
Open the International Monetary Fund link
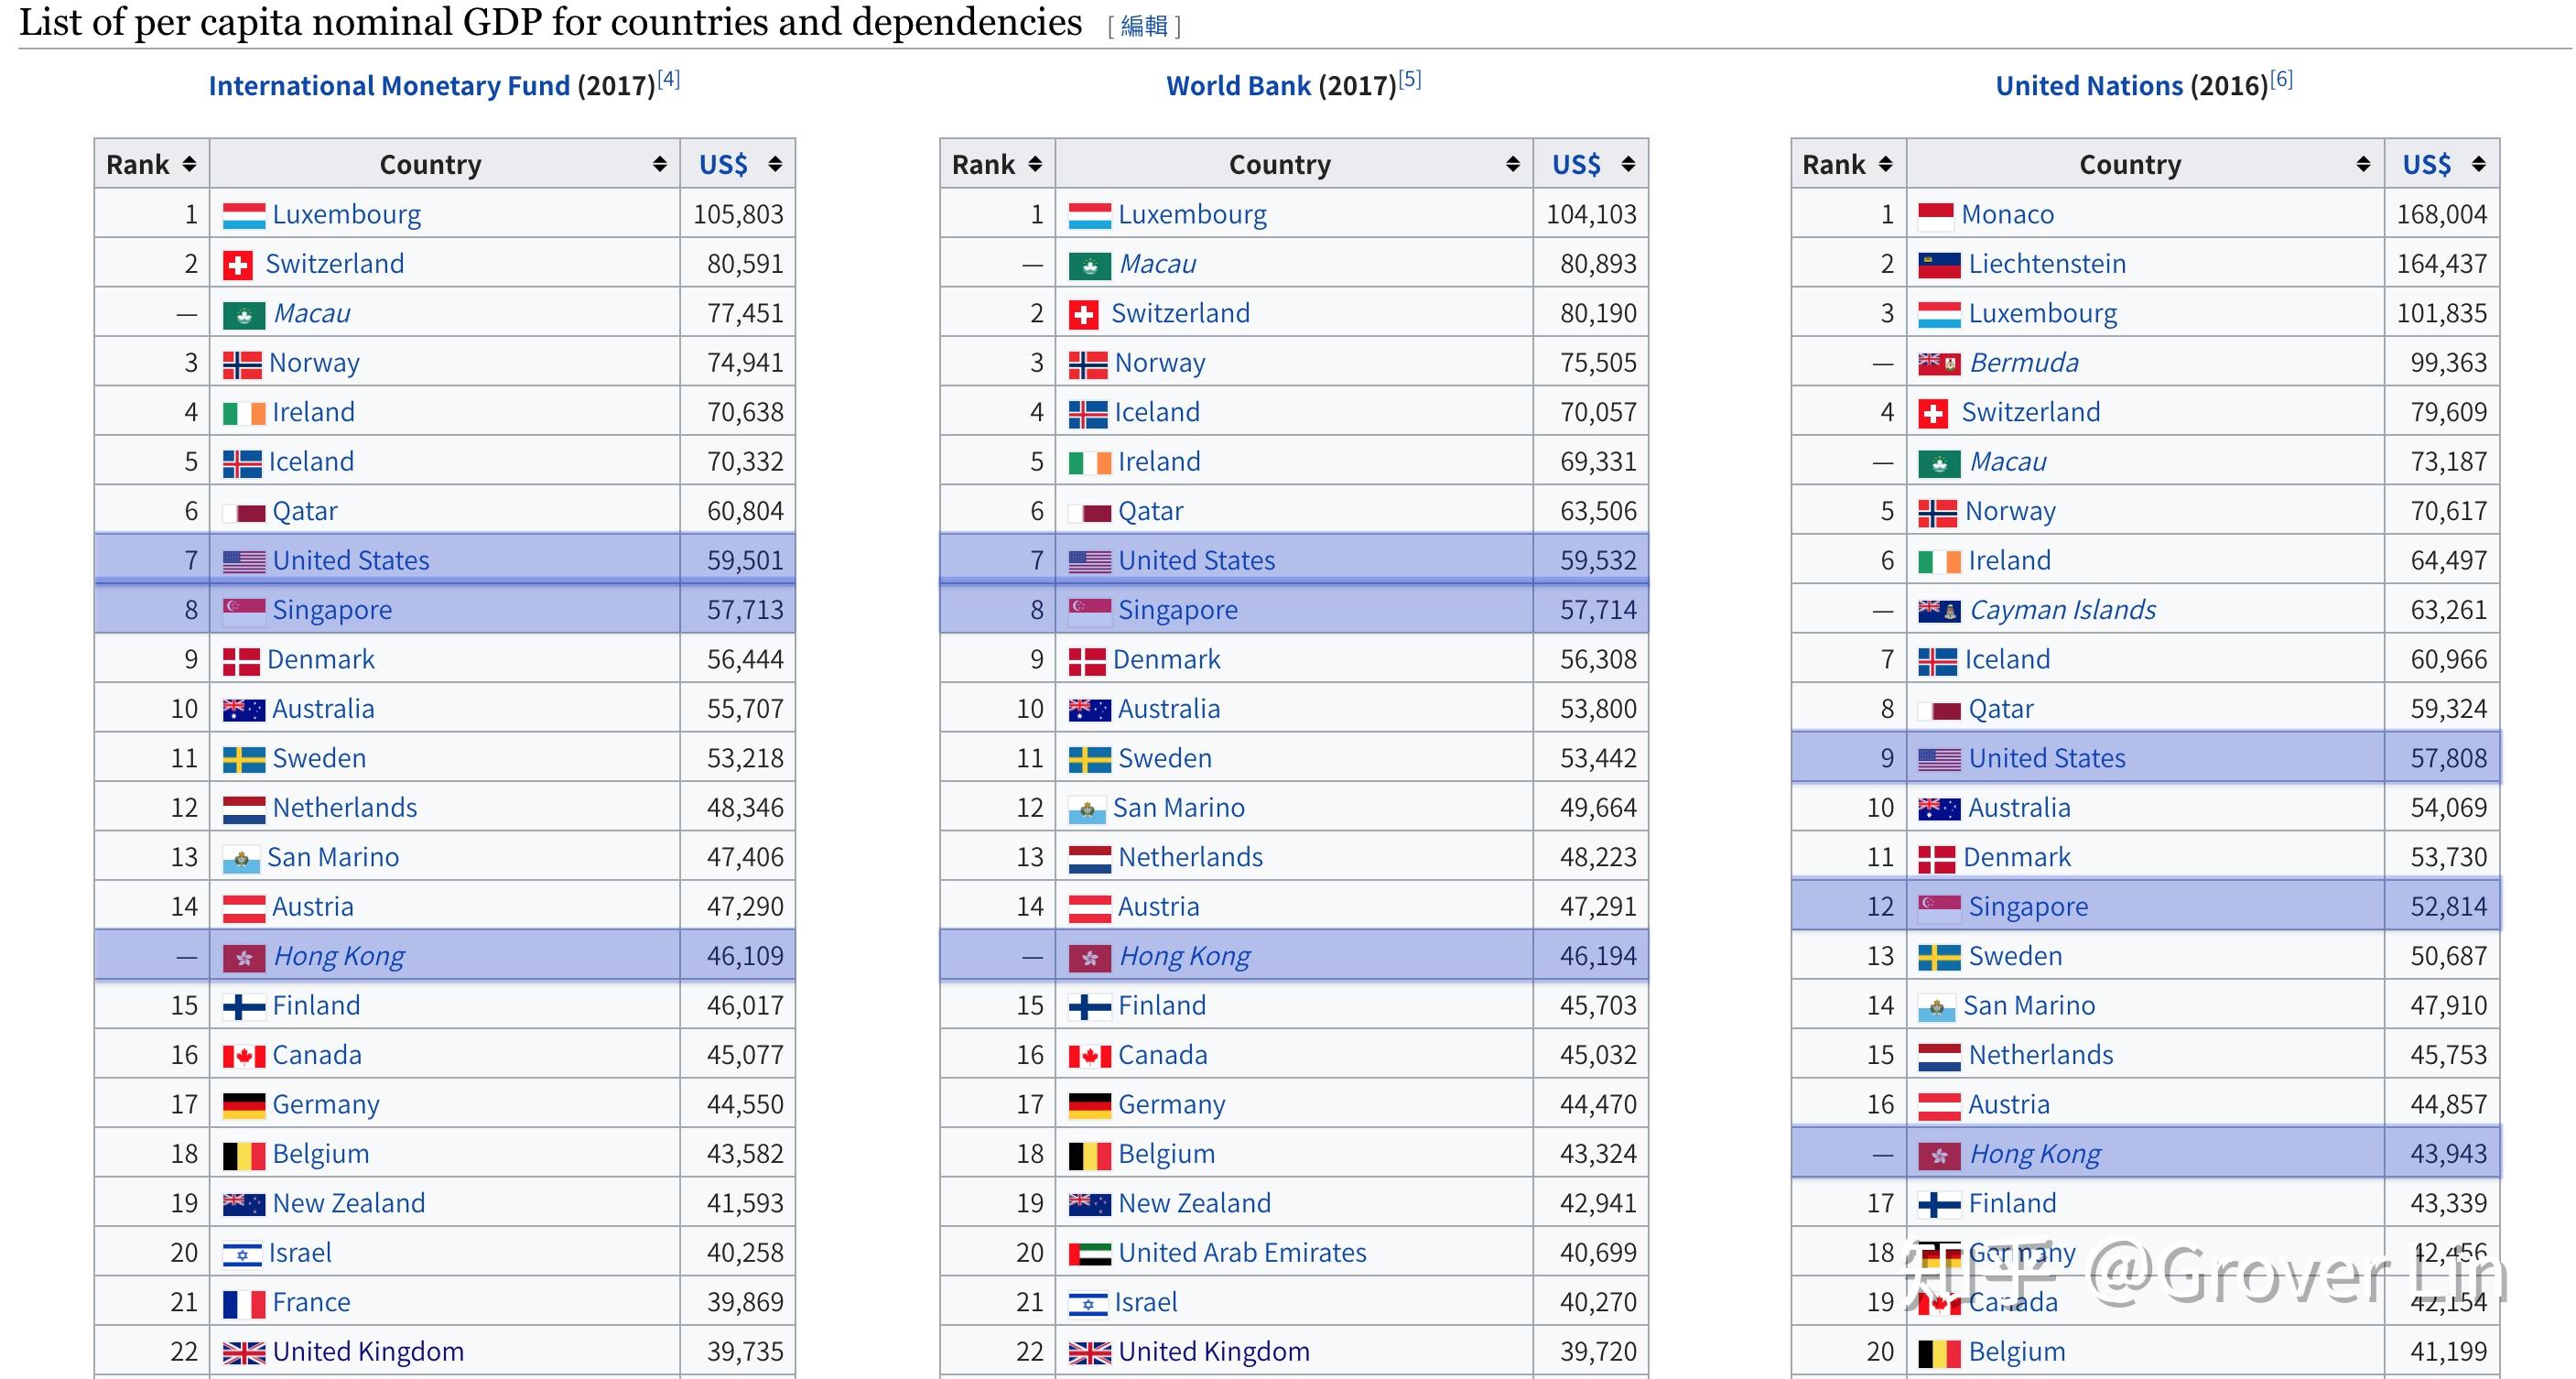coord(389,86)
